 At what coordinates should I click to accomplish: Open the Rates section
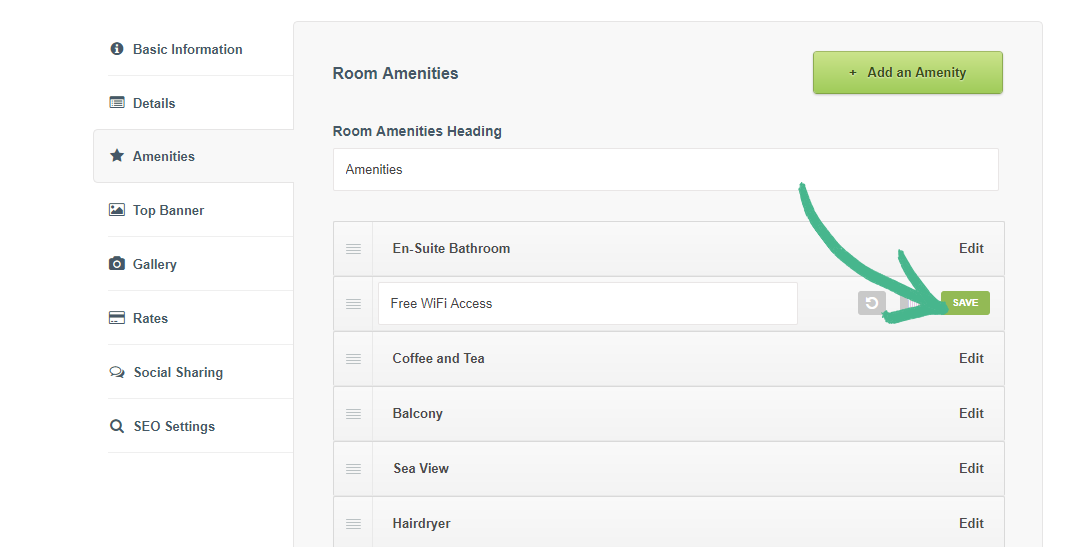coord(150,318)
